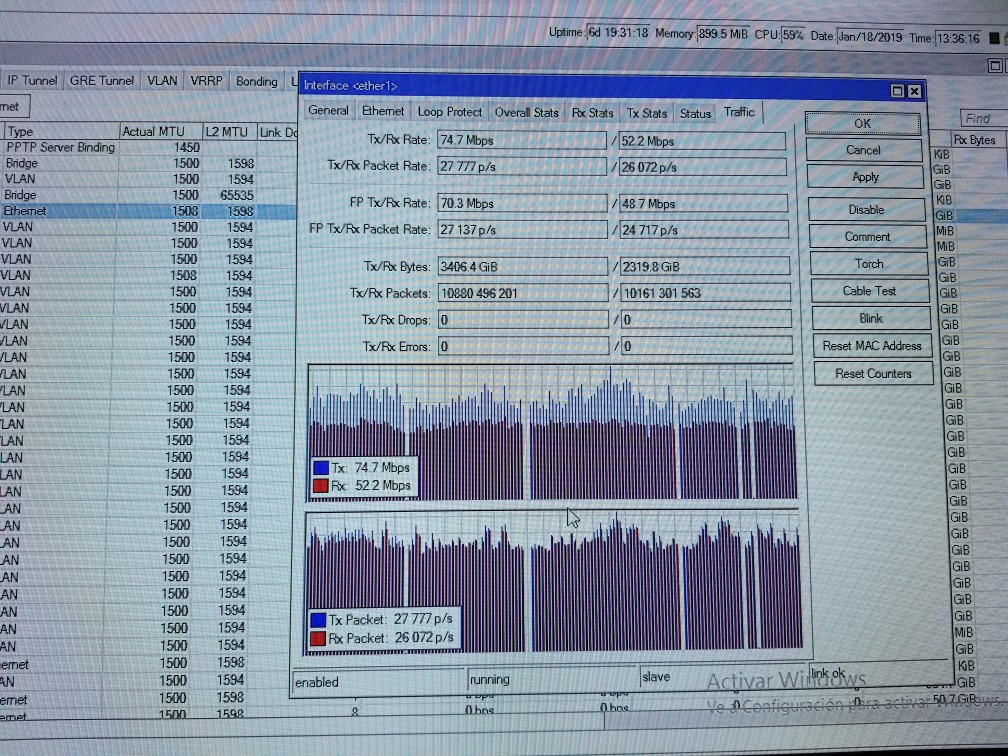Switch to the VLAN tab
1008x756 pixels.
162,80
